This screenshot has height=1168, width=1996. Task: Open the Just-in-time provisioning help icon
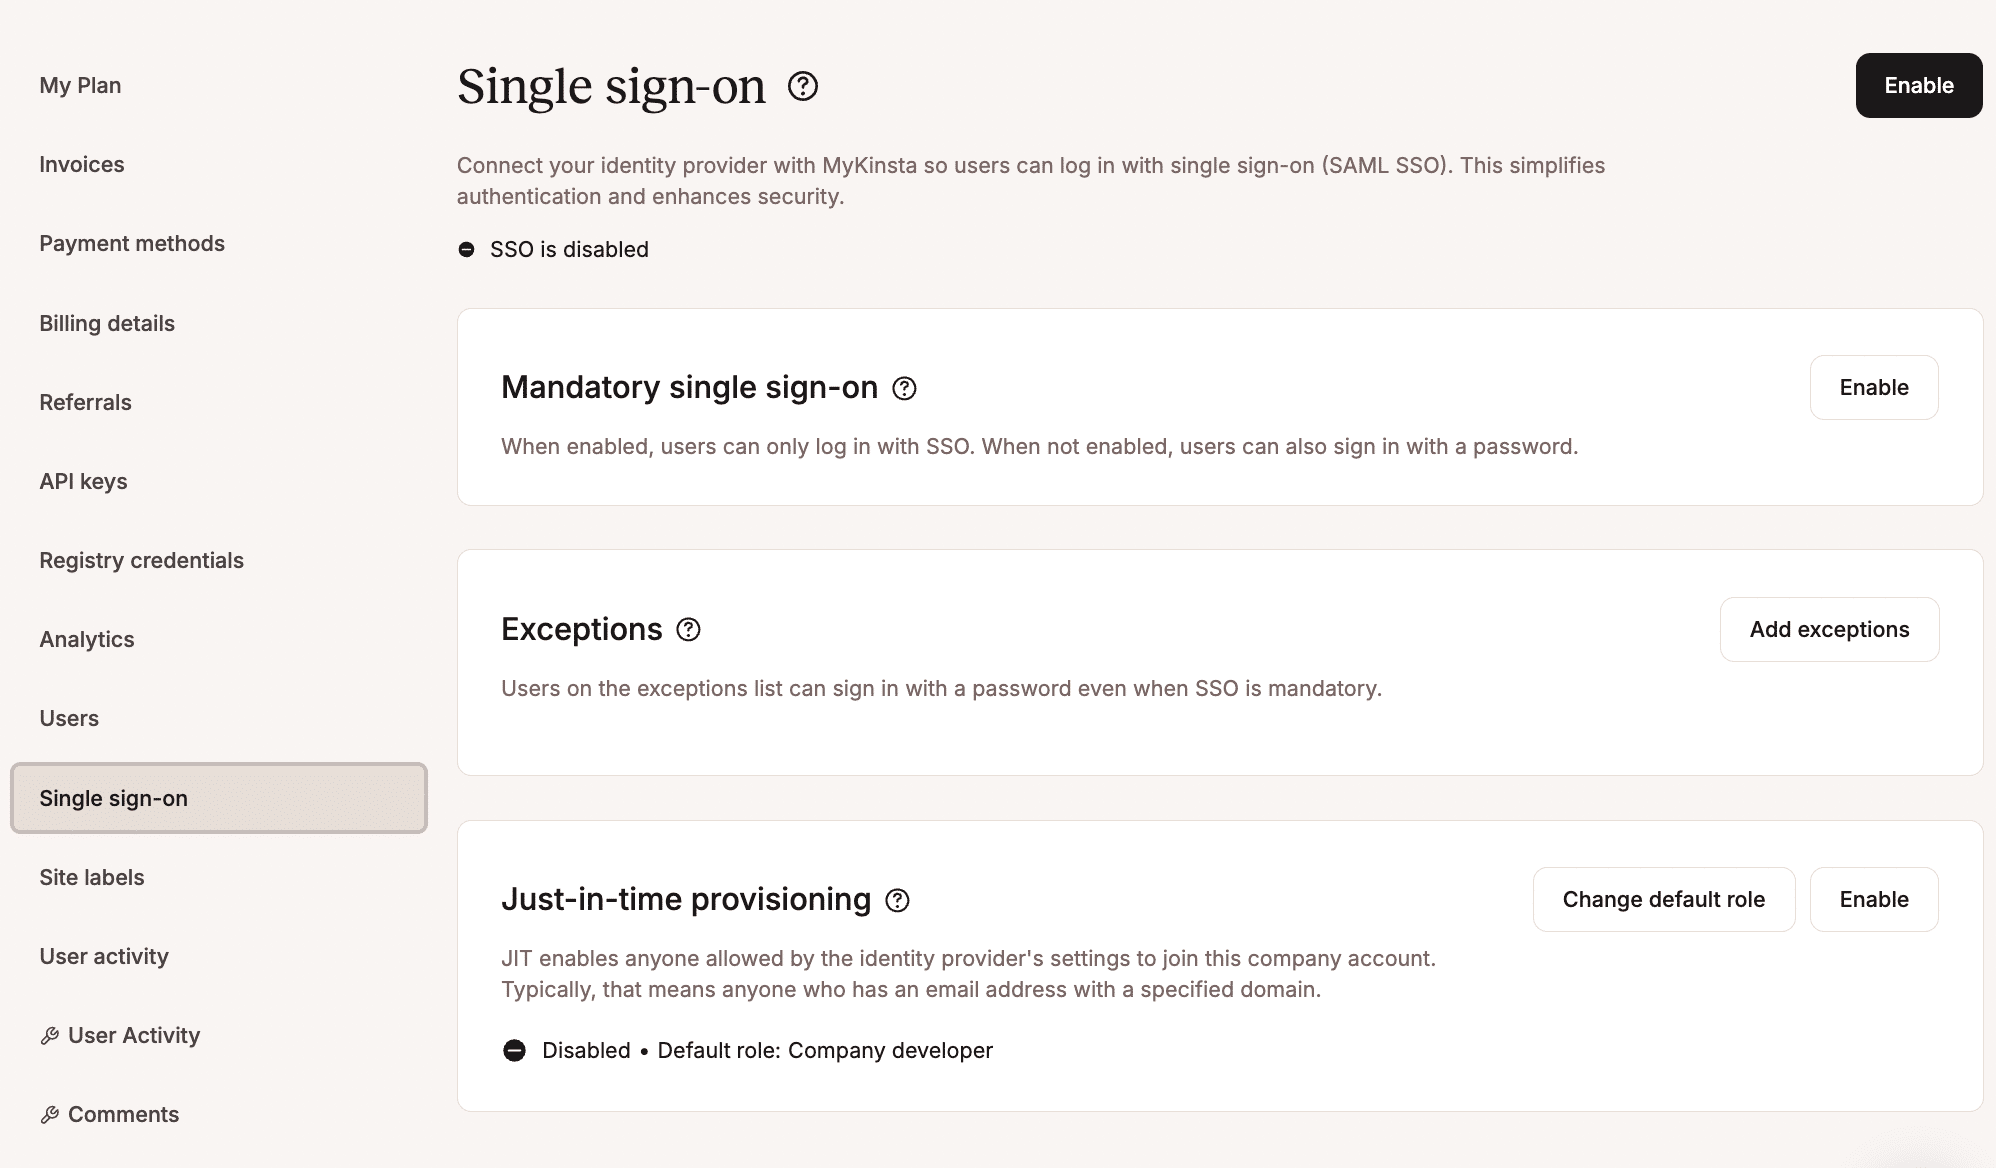point(898,901)
